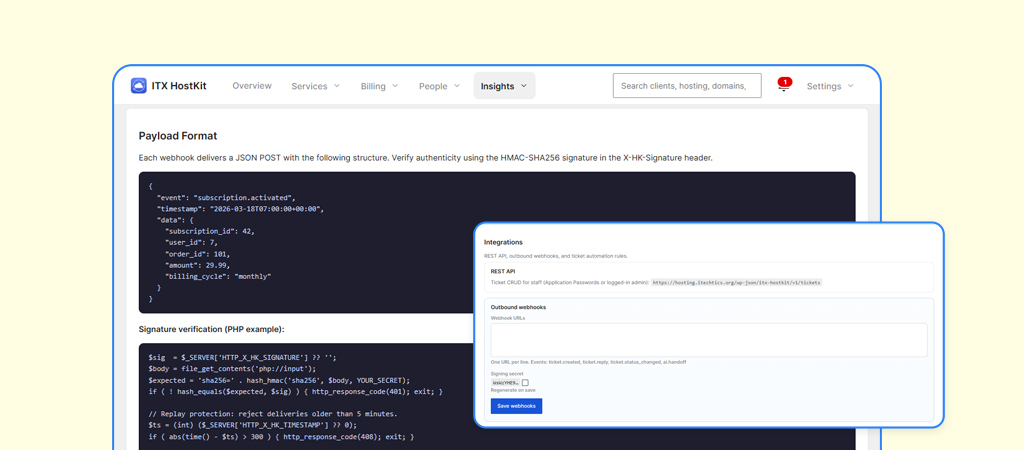Click the Signing secret label
This screenshot has height=450, width=1024.
point(505,374)
